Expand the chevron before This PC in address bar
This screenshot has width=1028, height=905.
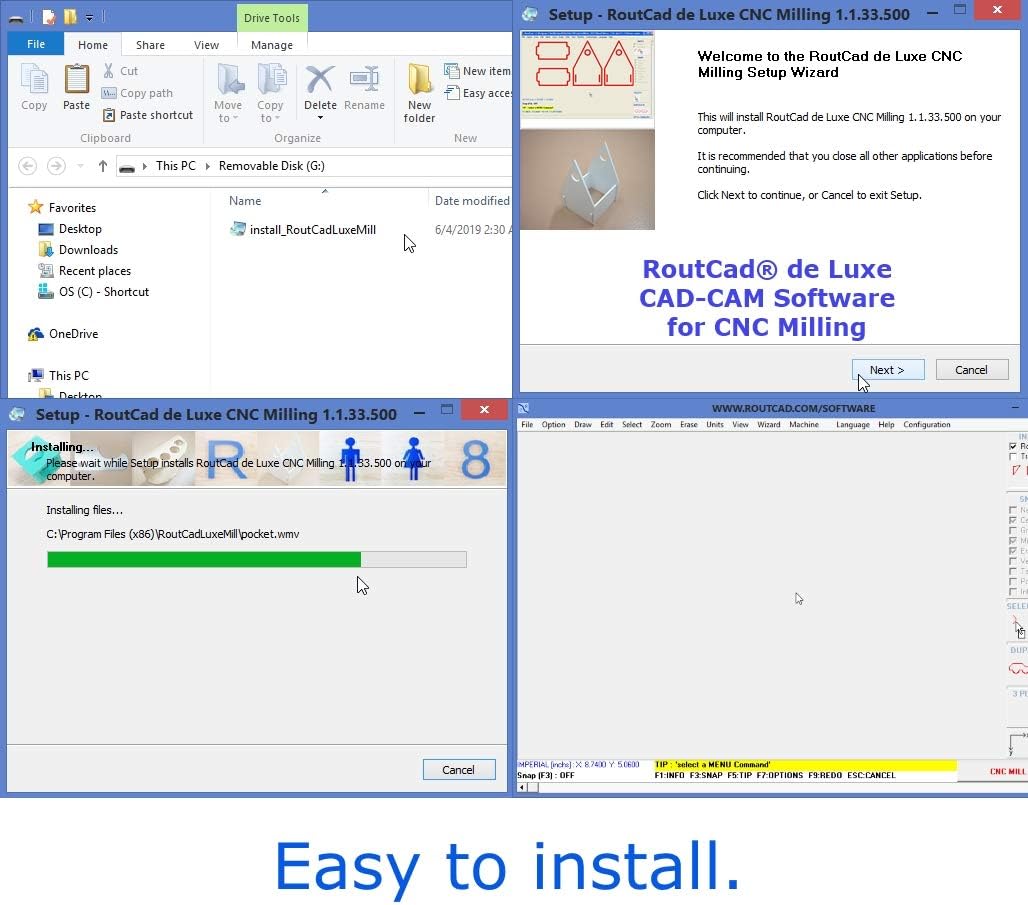coord(145,166)
